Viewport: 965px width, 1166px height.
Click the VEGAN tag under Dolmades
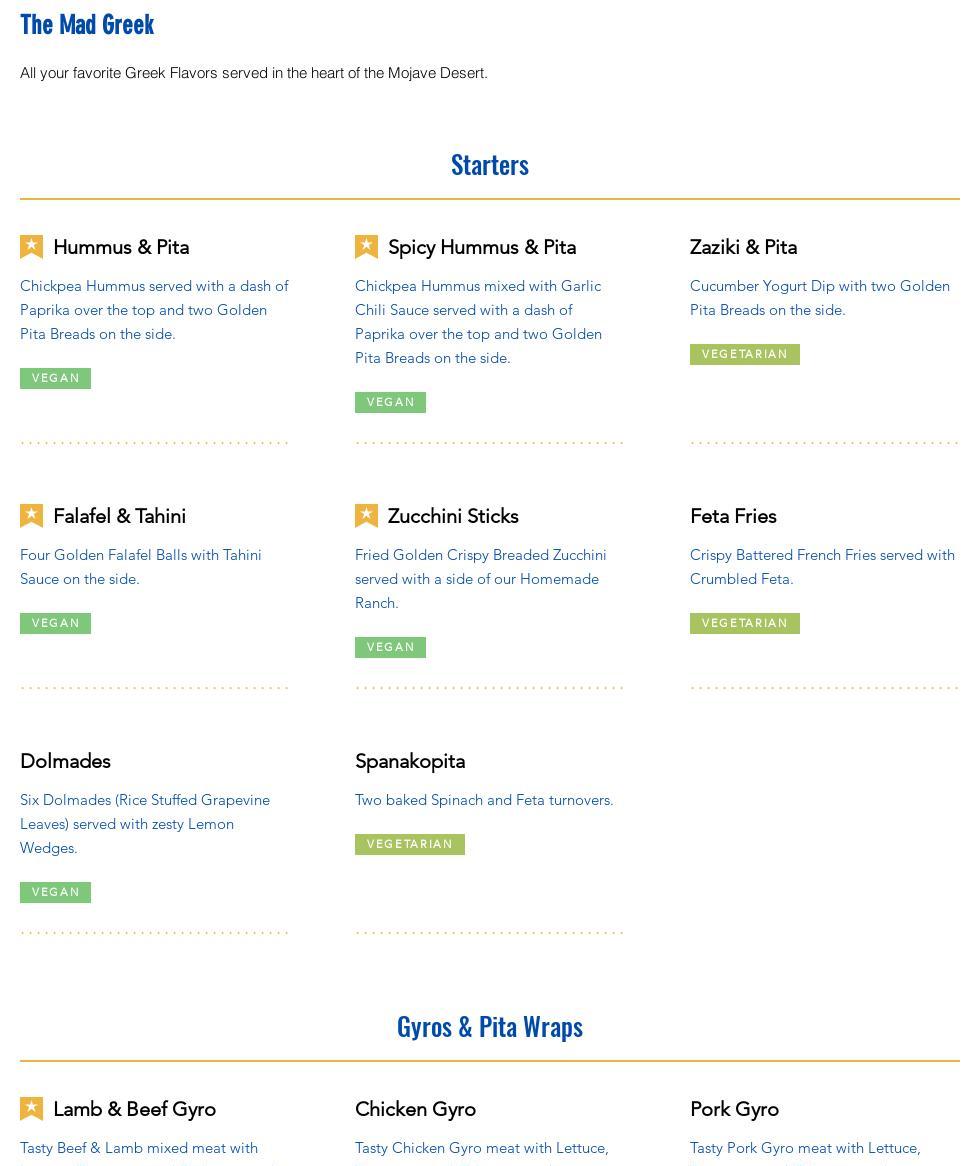[55, 892]
